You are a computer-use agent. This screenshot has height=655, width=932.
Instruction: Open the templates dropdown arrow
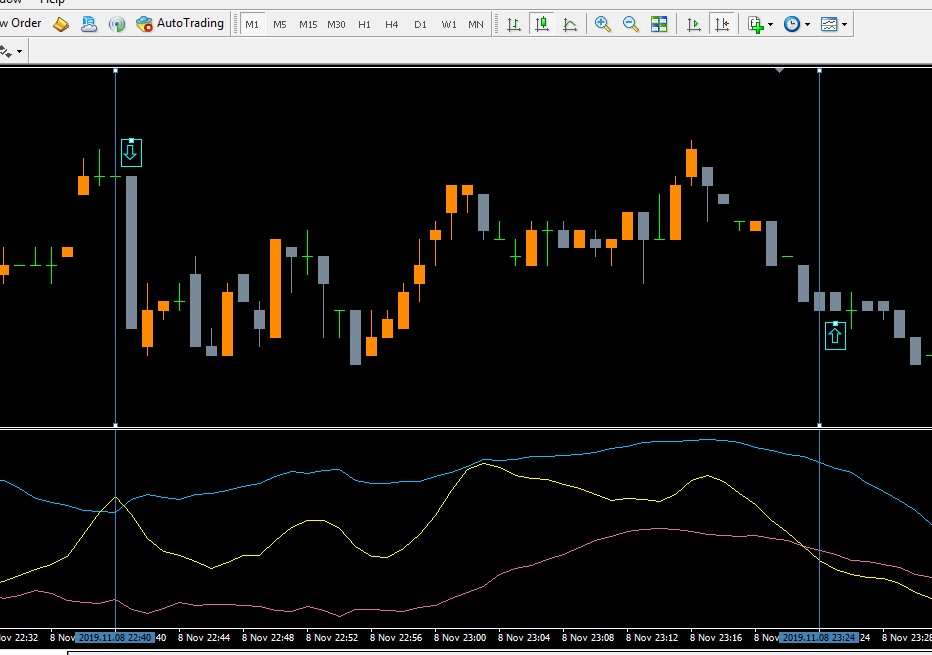[x=845, y=24]
